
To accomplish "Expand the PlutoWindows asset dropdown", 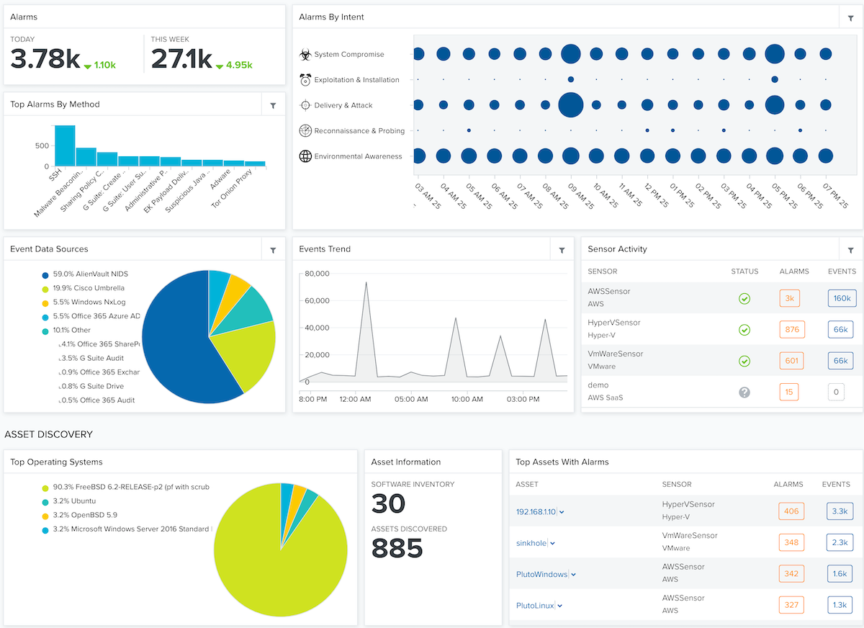I will pos(573,574).
